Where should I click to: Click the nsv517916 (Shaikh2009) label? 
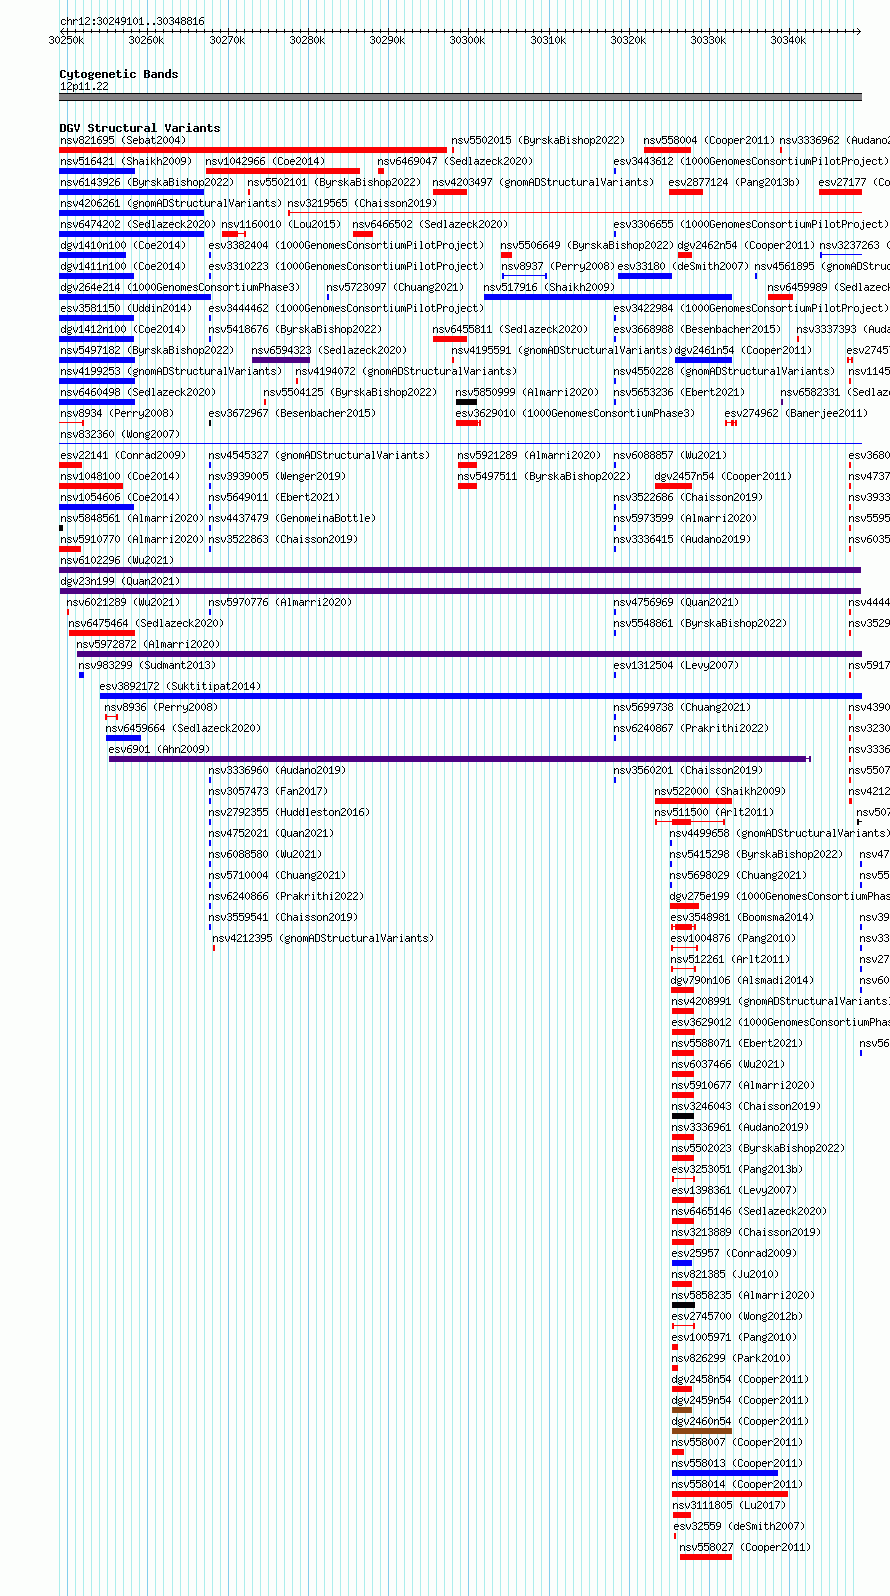549,287
